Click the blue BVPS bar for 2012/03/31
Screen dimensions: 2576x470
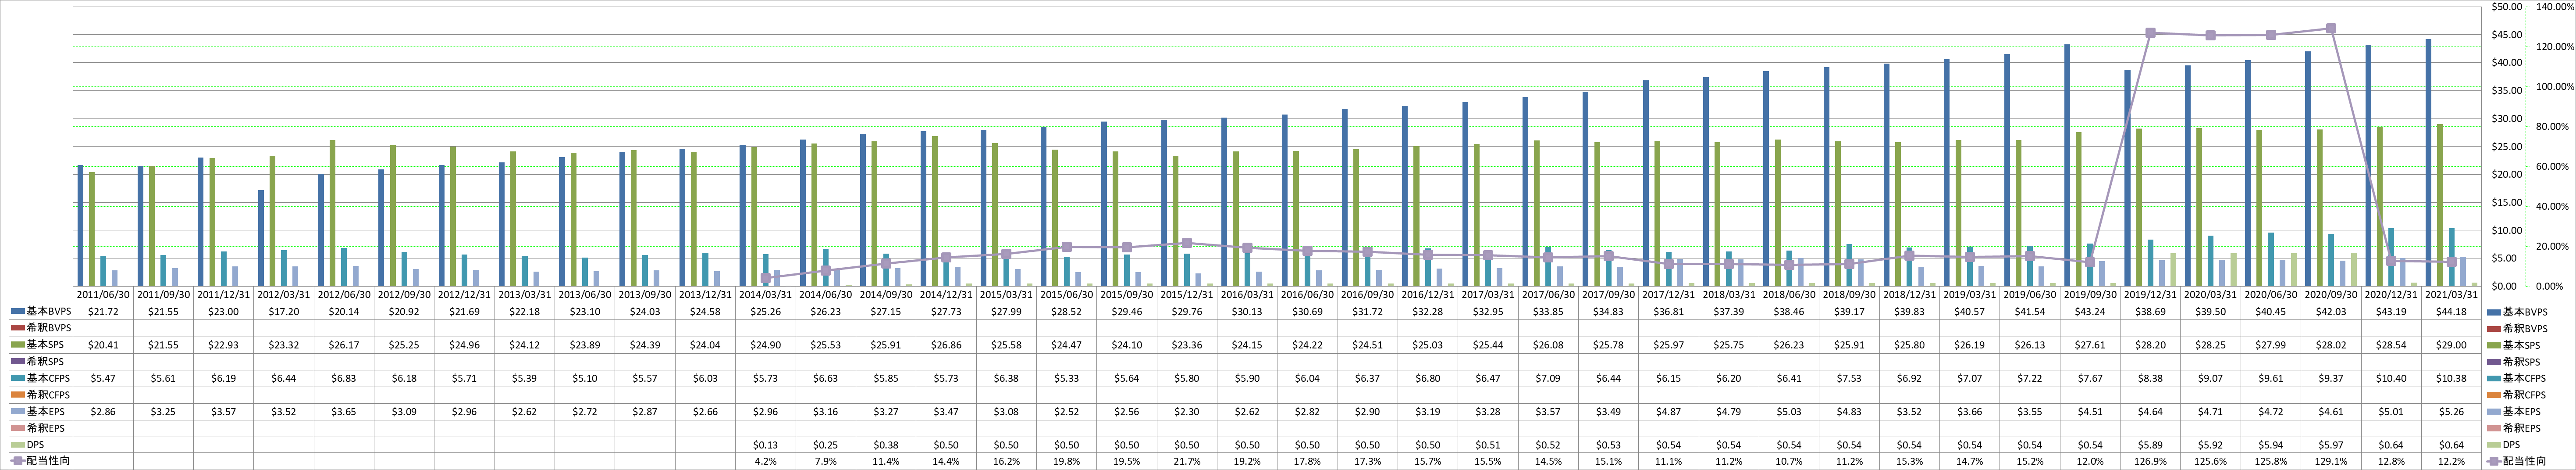pos(261,238)
